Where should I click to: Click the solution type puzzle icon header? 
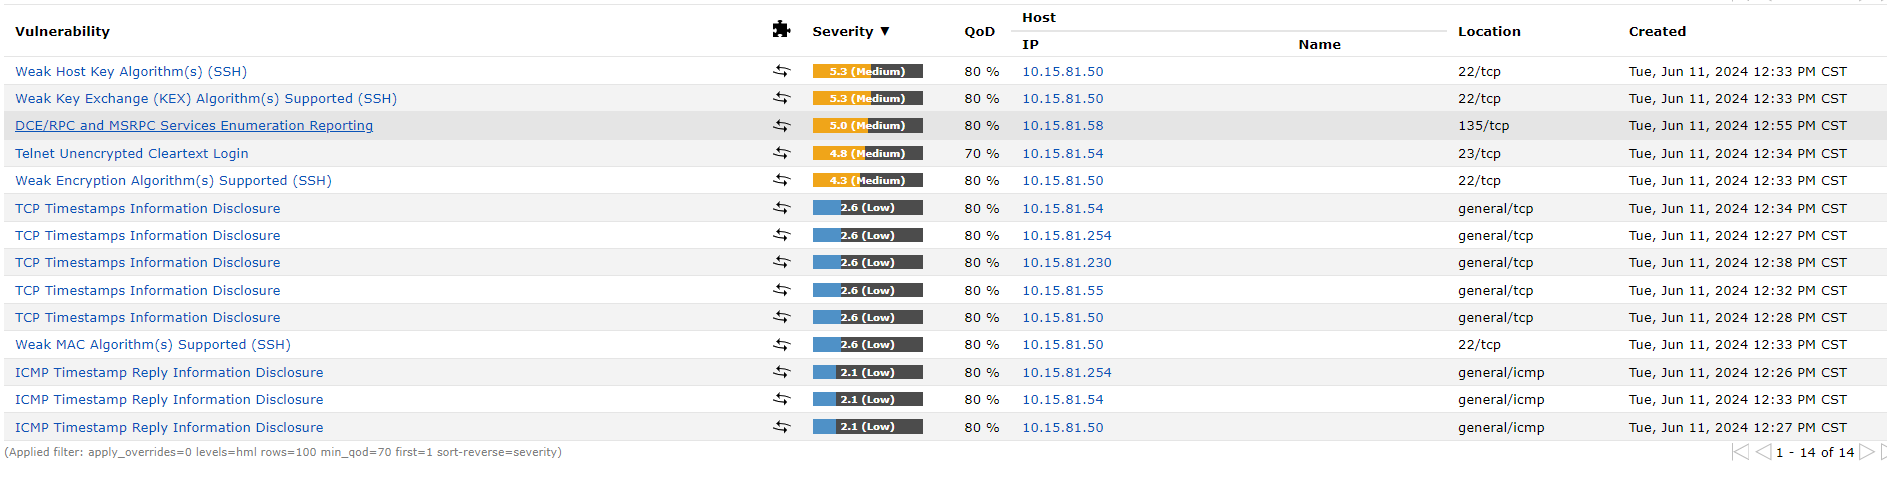[x=781, y=30]
